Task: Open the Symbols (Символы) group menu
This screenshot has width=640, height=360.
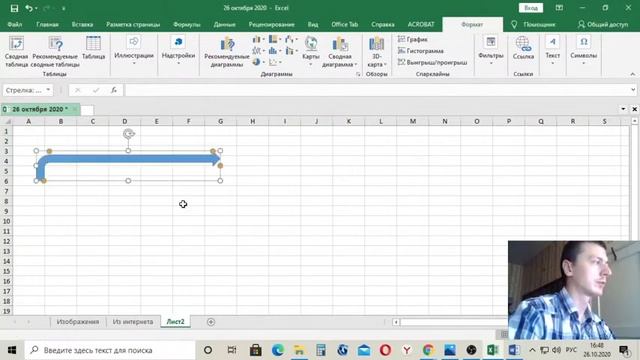Action: tap(583, 51)
